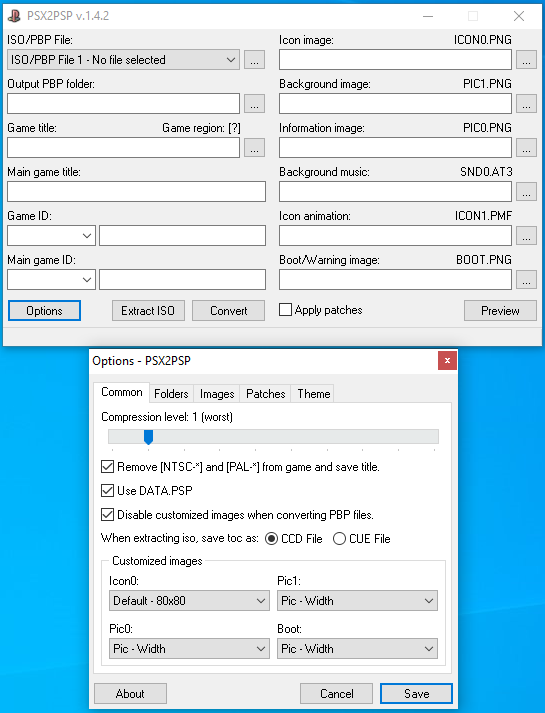
Task: Select CCD File radio button
Action: pyautogui.click(x=271, y=539)
